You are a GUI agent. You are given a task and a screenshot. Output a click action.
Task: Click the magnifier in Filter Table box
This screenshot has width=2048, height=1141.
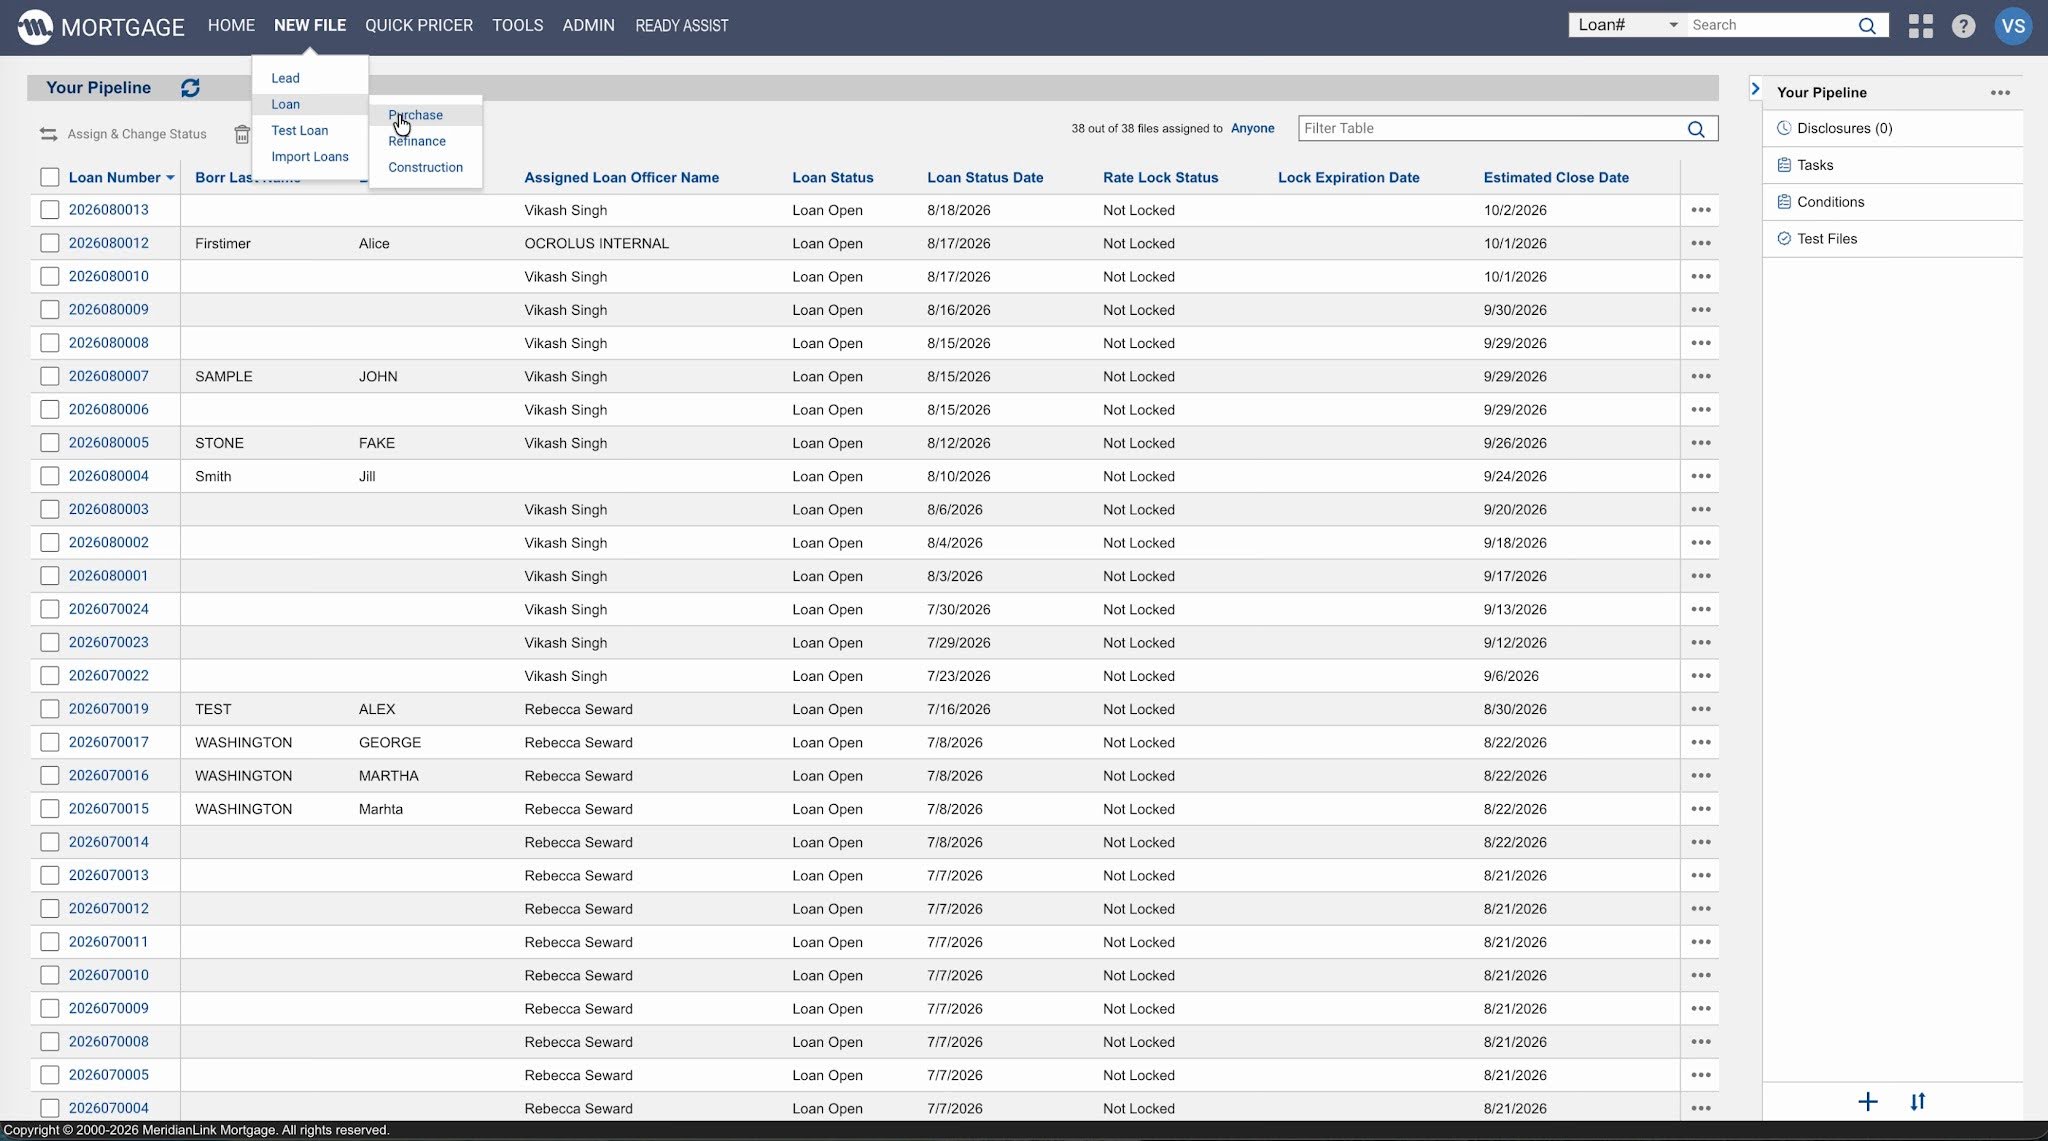click(x=1696, y=129)
